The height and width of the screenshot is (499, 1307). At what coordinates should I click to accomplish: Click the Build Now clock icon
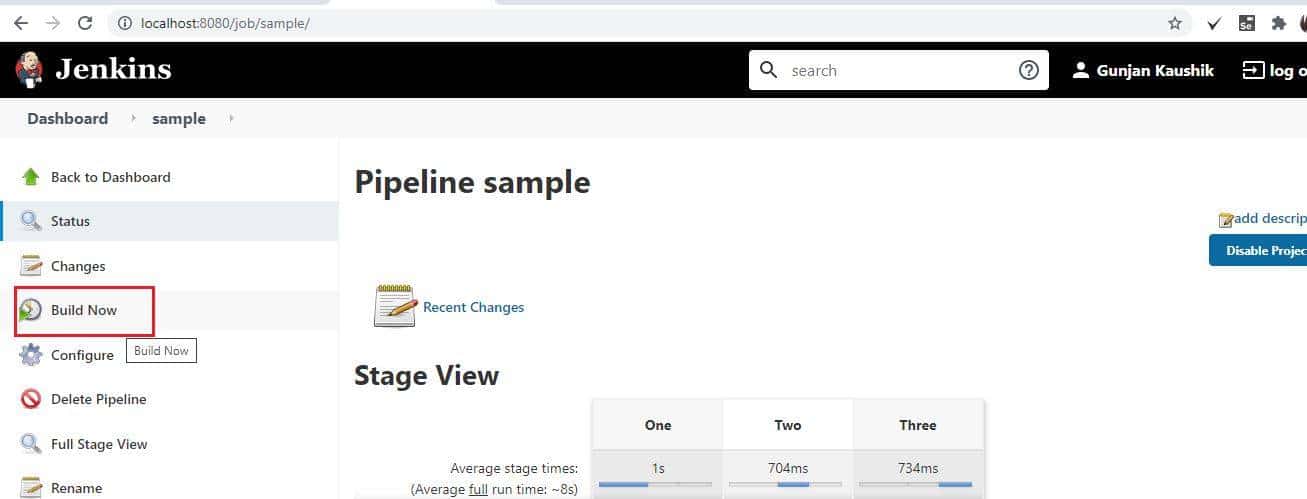point(31,310)
